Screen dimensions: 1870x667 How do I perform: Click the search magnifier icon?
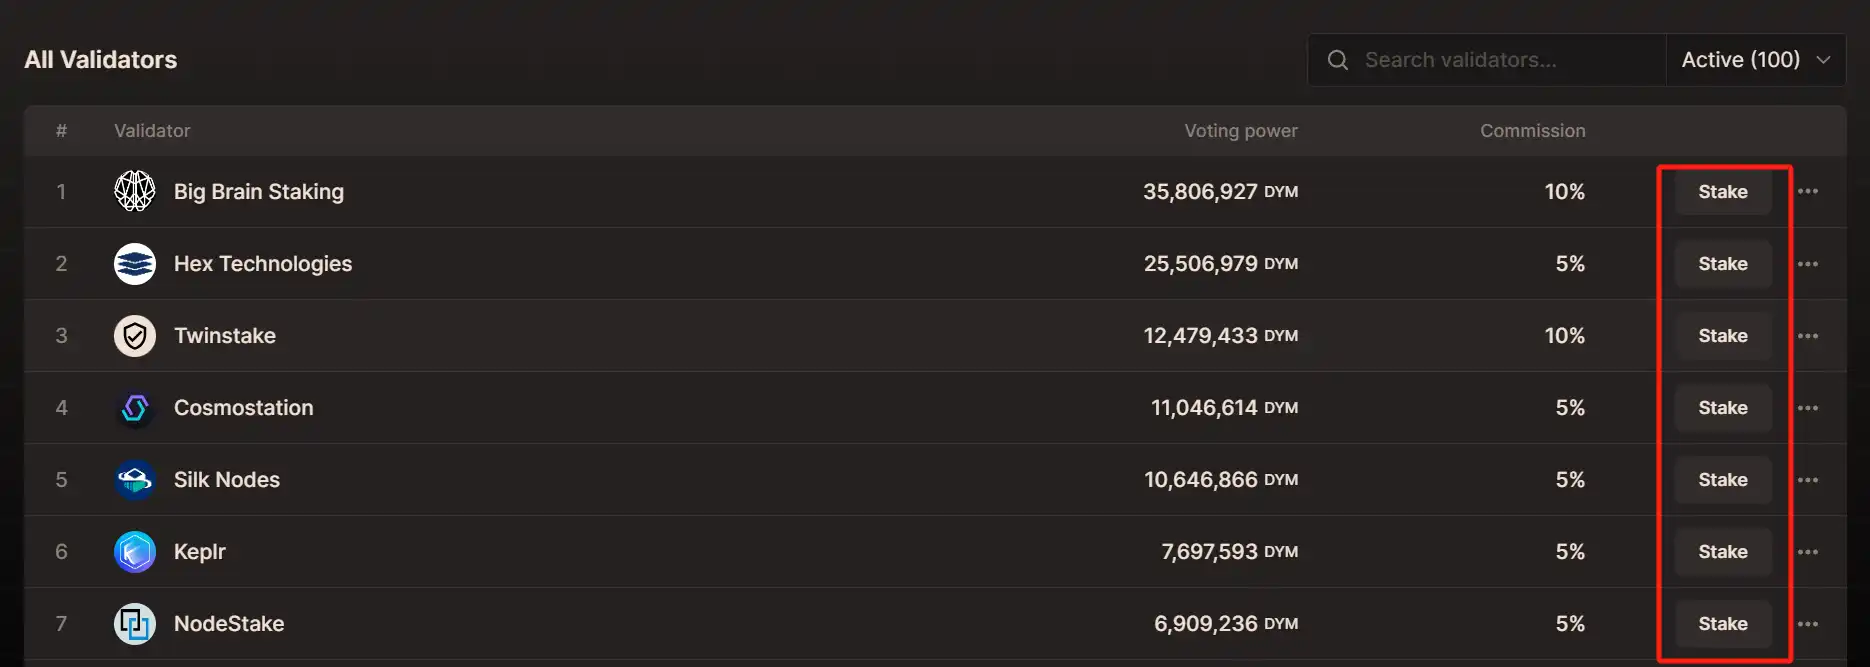(1337, 60)
